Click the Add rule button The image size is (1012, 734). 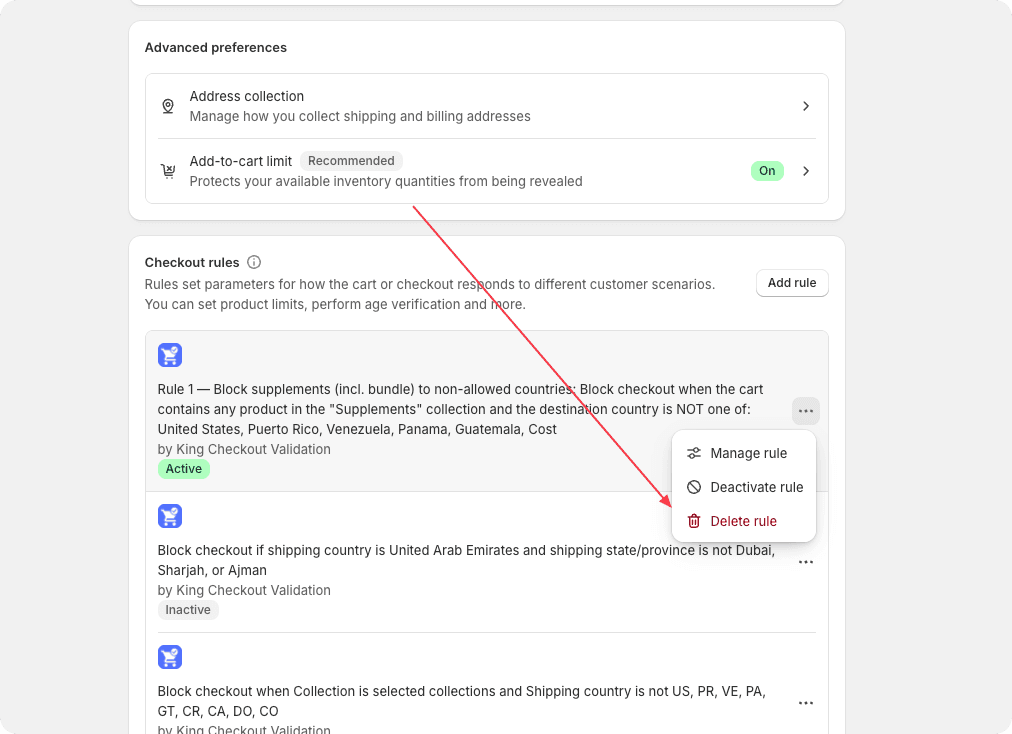(792, 283)
